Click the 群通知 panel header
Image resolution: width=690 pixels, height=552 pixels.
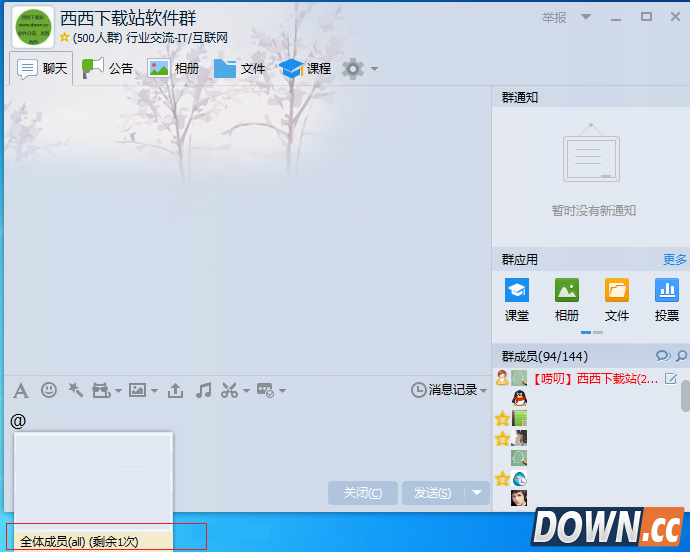tap(591, 97)
